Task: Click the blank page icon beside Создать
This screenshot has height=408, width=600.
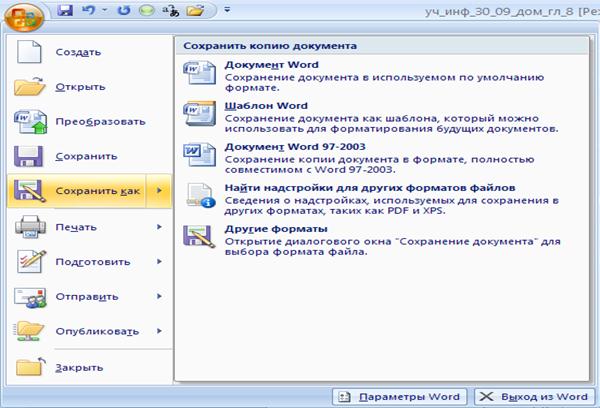Action: pos(29,52)
